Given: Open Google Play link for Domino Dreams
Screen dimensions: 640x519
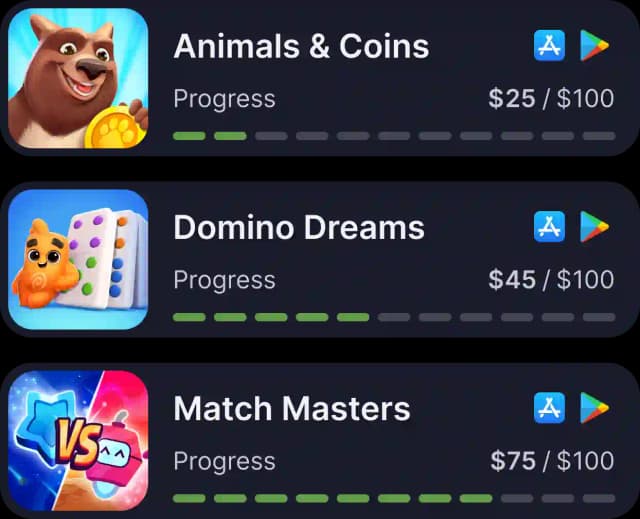Looking at the screenshot, I should point(594,226).
